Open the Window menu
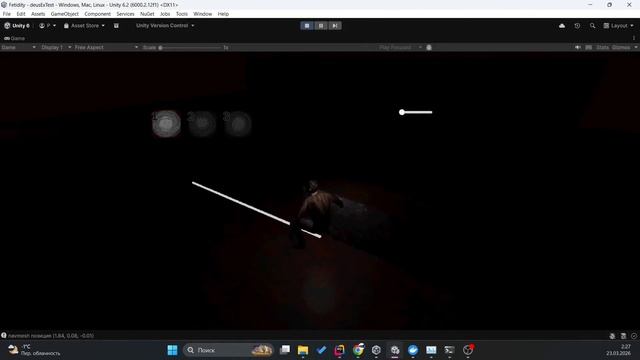640x360 pixels. tap(202, 14)
